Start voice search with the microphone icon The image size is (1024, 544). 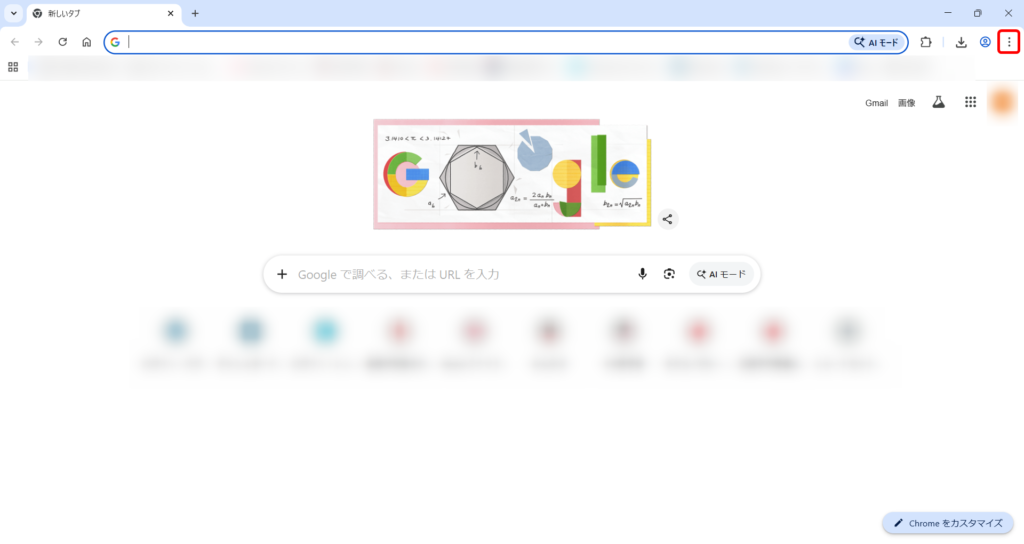[x=643, y=274]
